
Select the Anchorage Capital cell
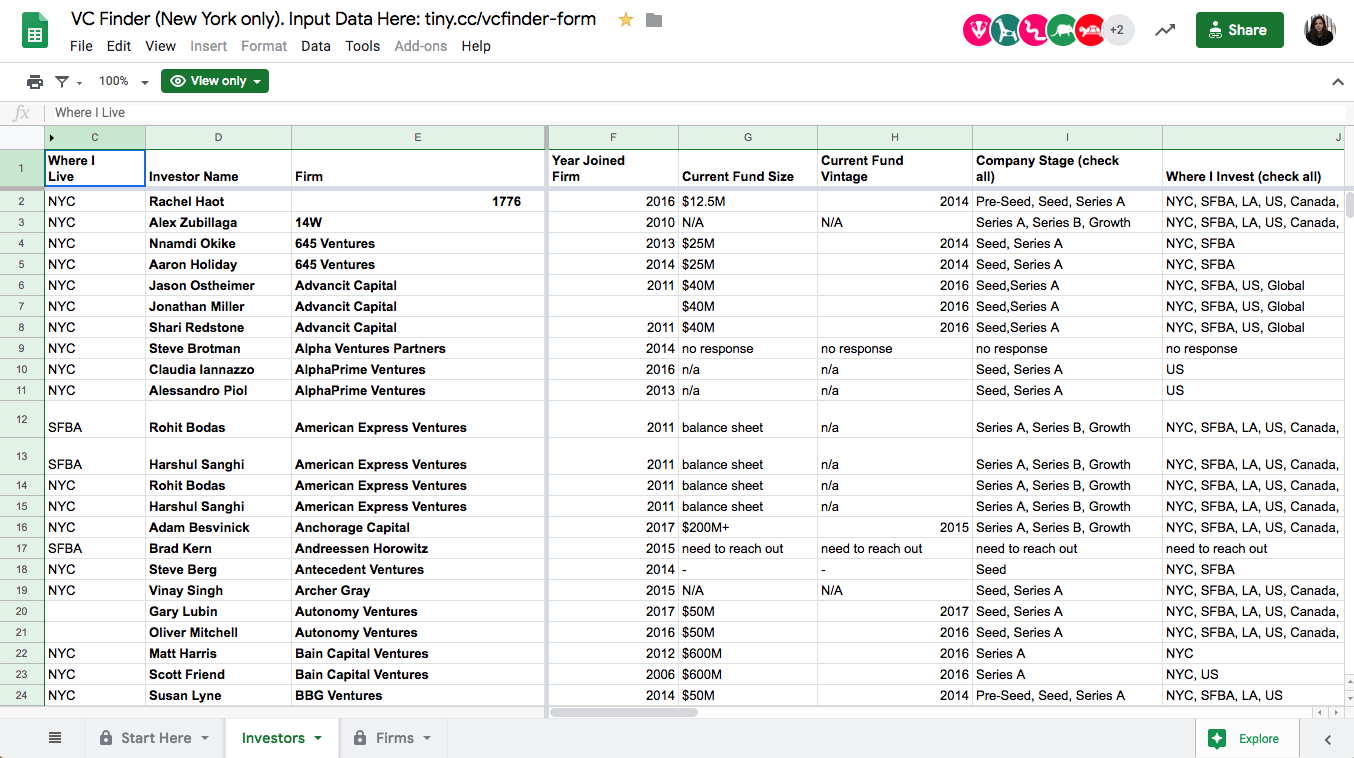coord(418,527)
